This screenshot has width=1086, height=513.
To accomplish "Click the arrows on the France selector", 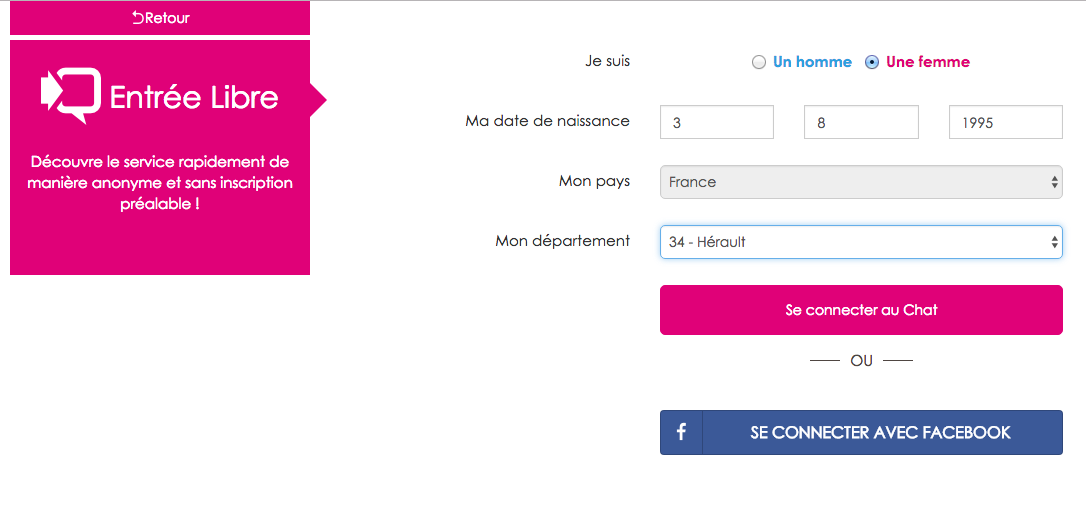I will click(x=1054, y=182).
